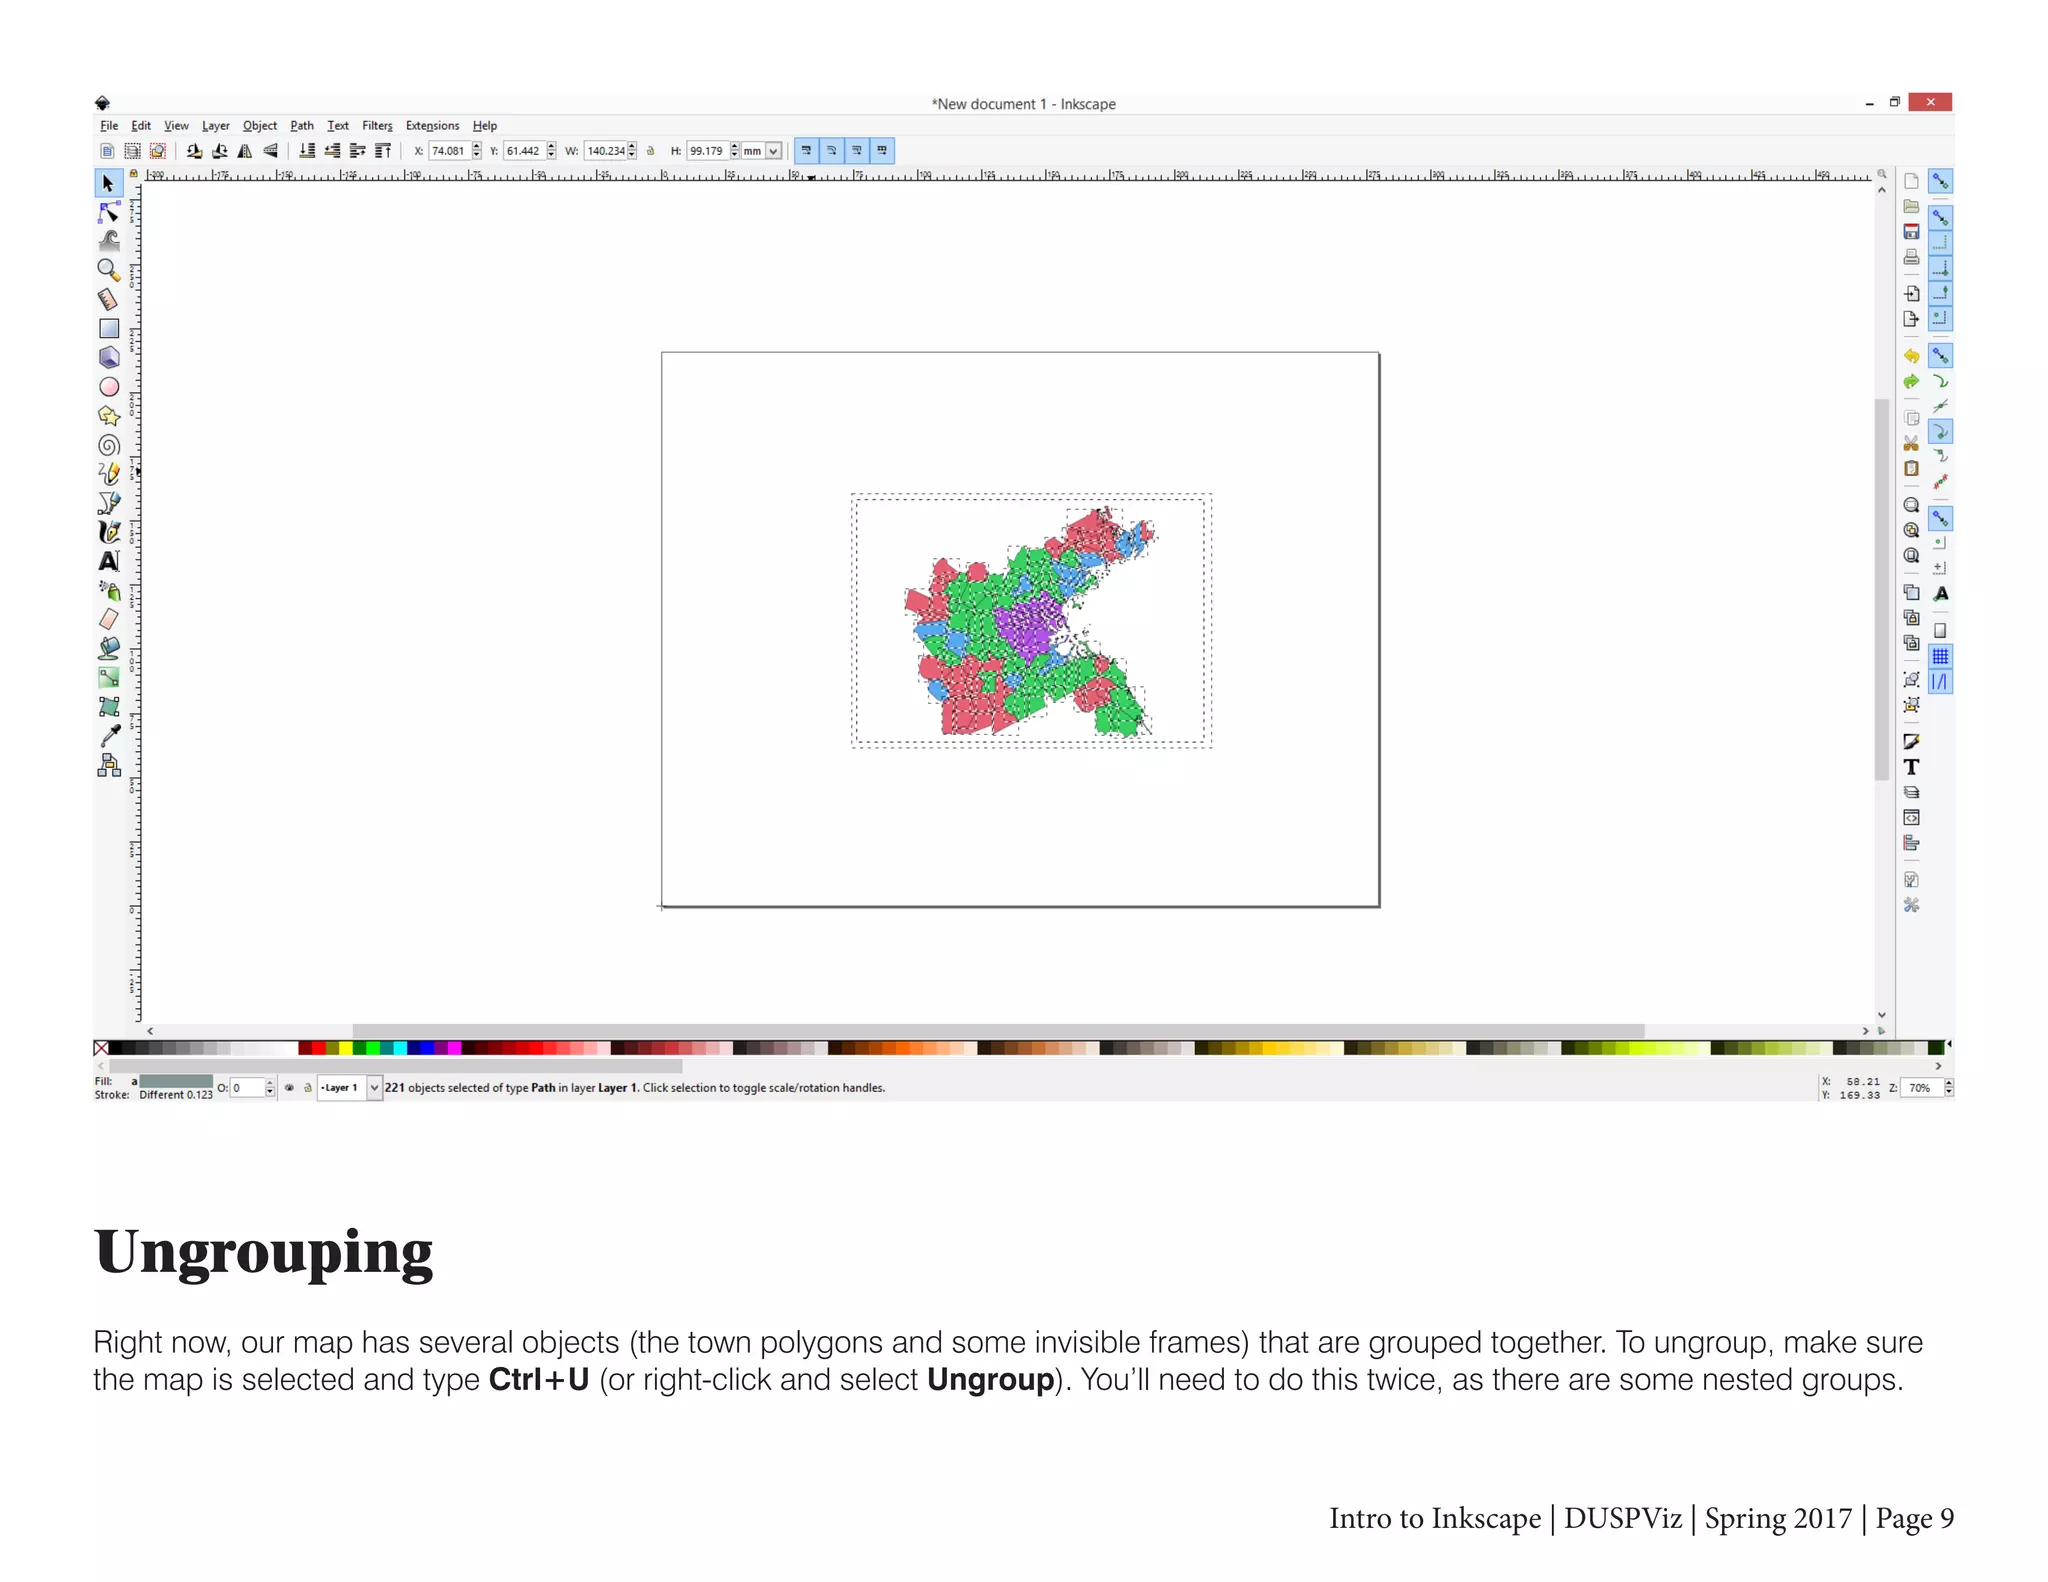Viewport: 2048px width, 1582px height.
Task: Click Select all objects toolbar icon
Action: click(107, 151)
